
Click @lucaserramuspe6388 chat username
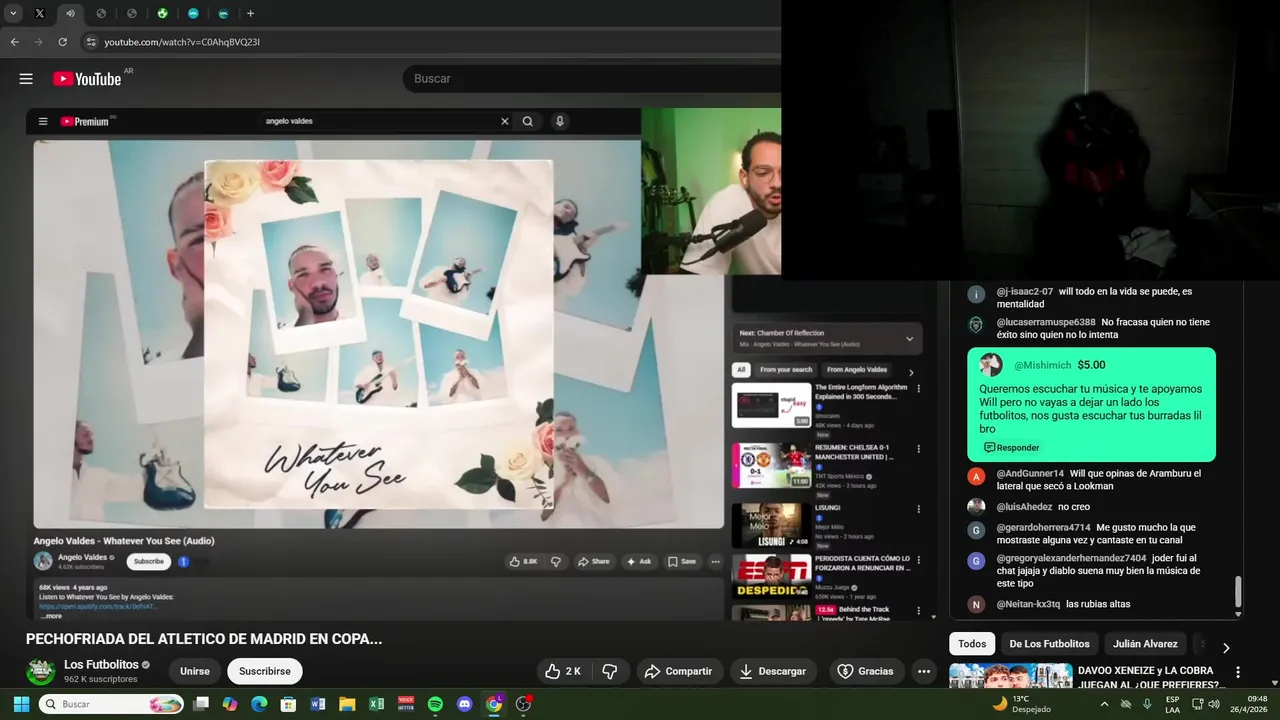coord(1046,322)
